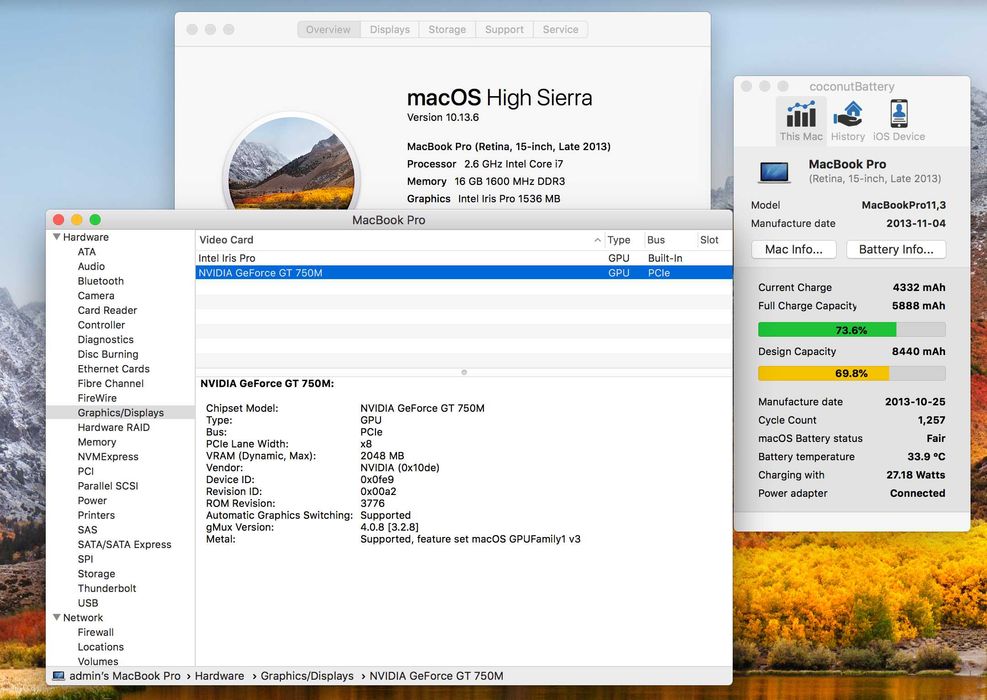Sort by the Video Card column arrow
The height and width of the screenshot is (700, 987).
(597, 240)
